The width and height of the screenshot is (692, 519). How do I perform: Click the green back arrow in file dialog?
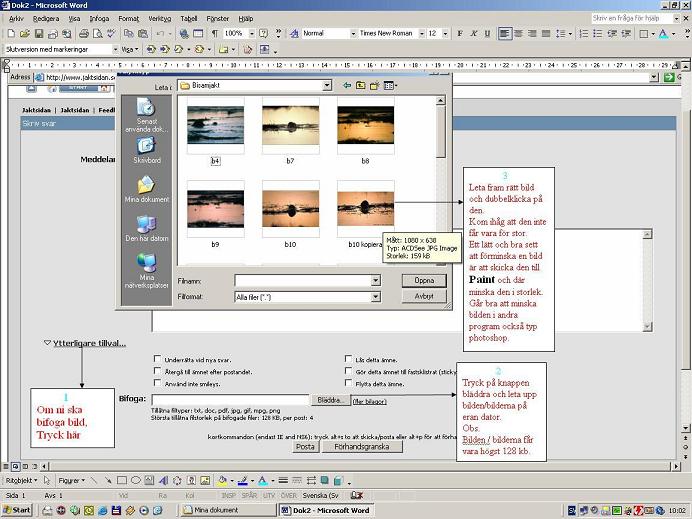tap(345, 86)
